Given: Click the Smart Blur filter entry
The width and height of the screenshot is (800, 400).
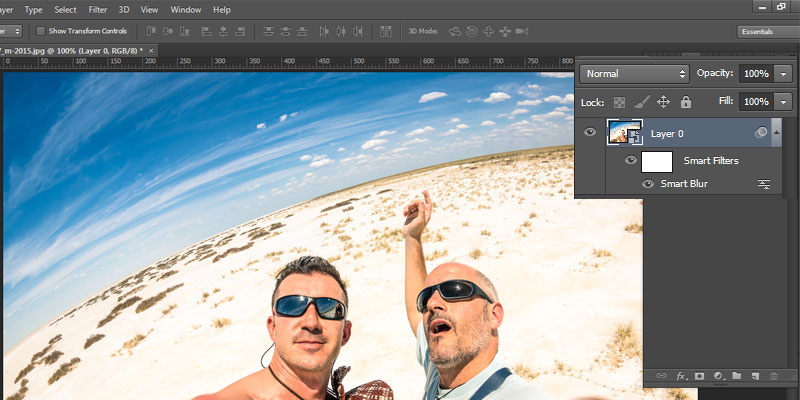Looking at the screenshot, I should [684, 184].
